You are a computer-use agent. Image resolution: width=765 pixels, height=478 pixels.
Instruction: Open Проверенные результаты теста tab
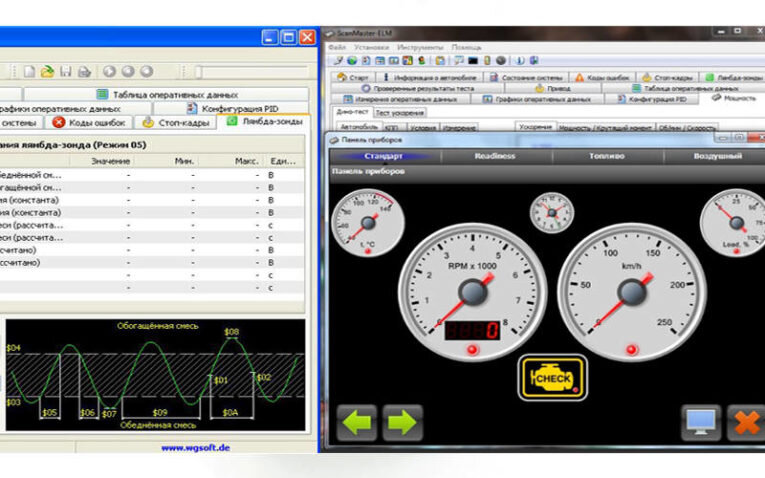point(418,88)
